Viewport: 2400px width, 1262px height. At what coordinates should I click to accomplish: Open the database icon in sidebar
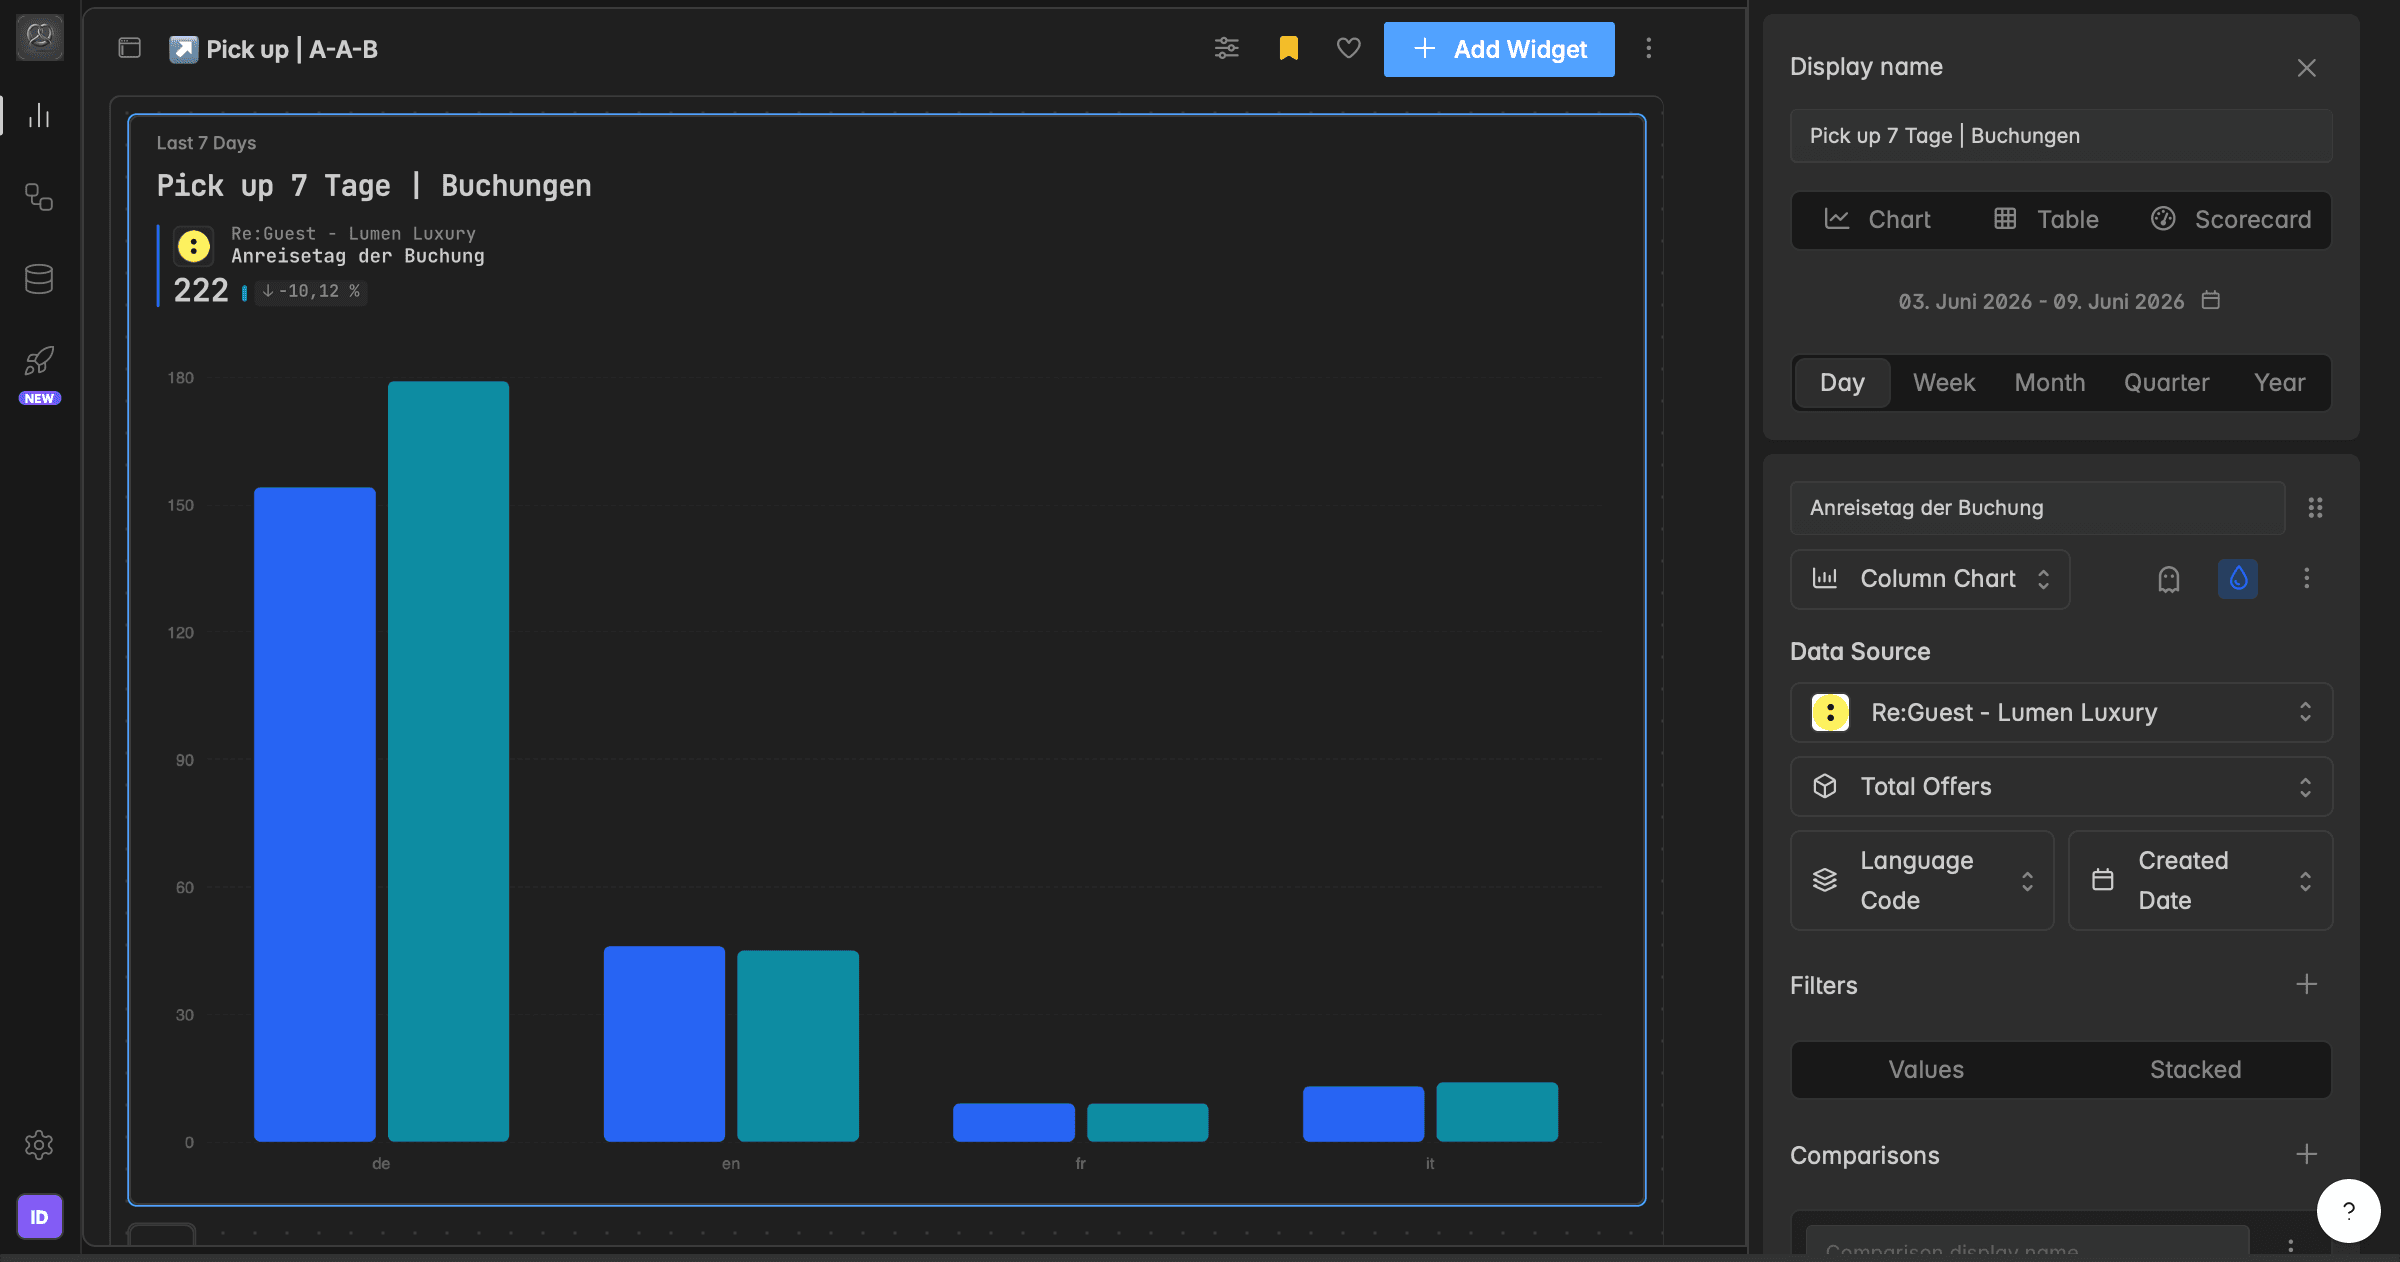tap(39, 279)
